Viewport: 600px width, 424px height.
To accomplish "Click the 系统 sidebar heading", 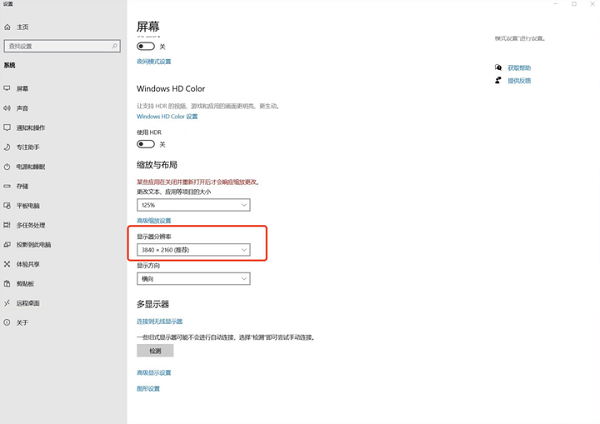I will click(10, 65).
